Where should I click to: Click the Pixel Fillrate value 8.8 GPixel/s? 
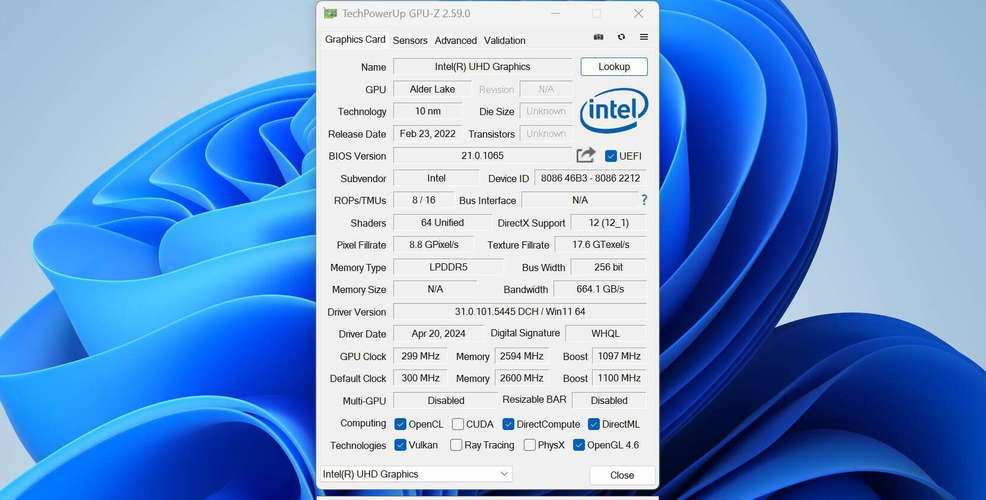pos(433,245)
